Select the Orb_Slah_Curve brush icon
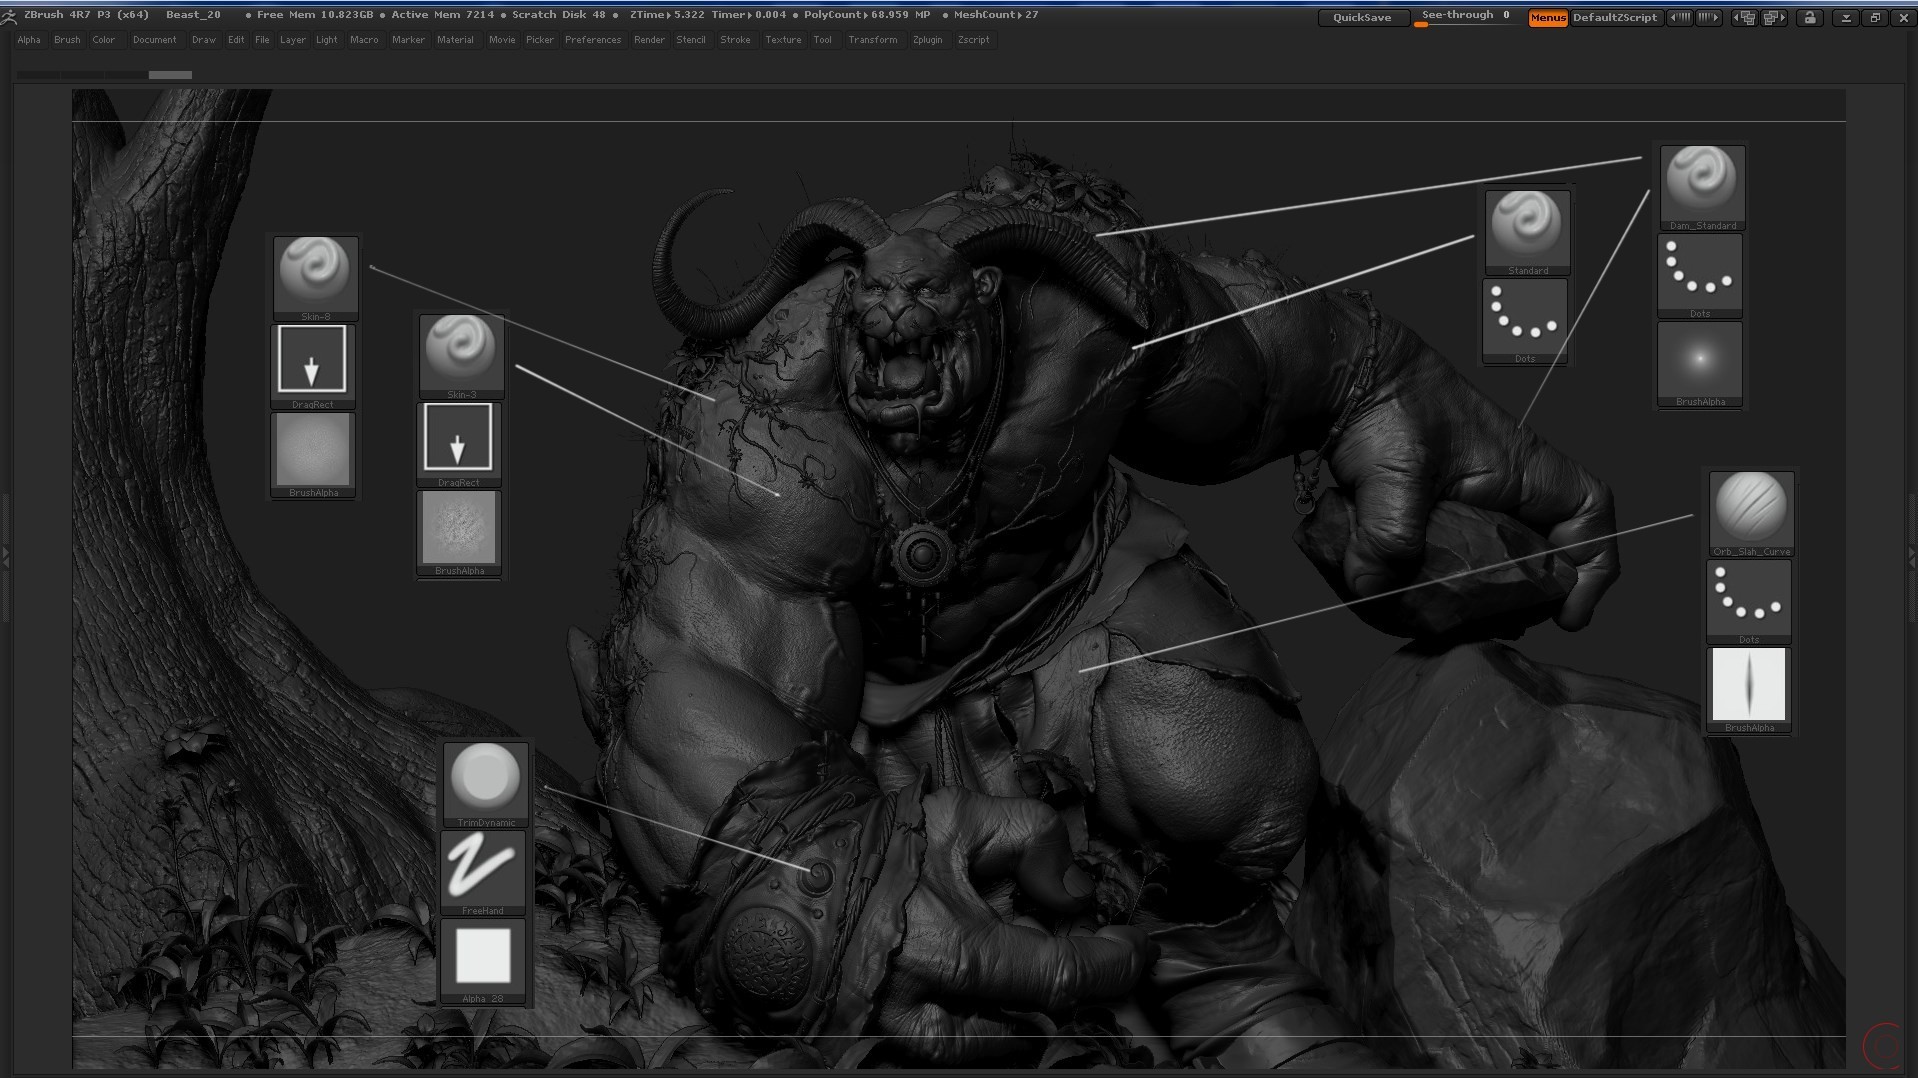 [1751, 514]
